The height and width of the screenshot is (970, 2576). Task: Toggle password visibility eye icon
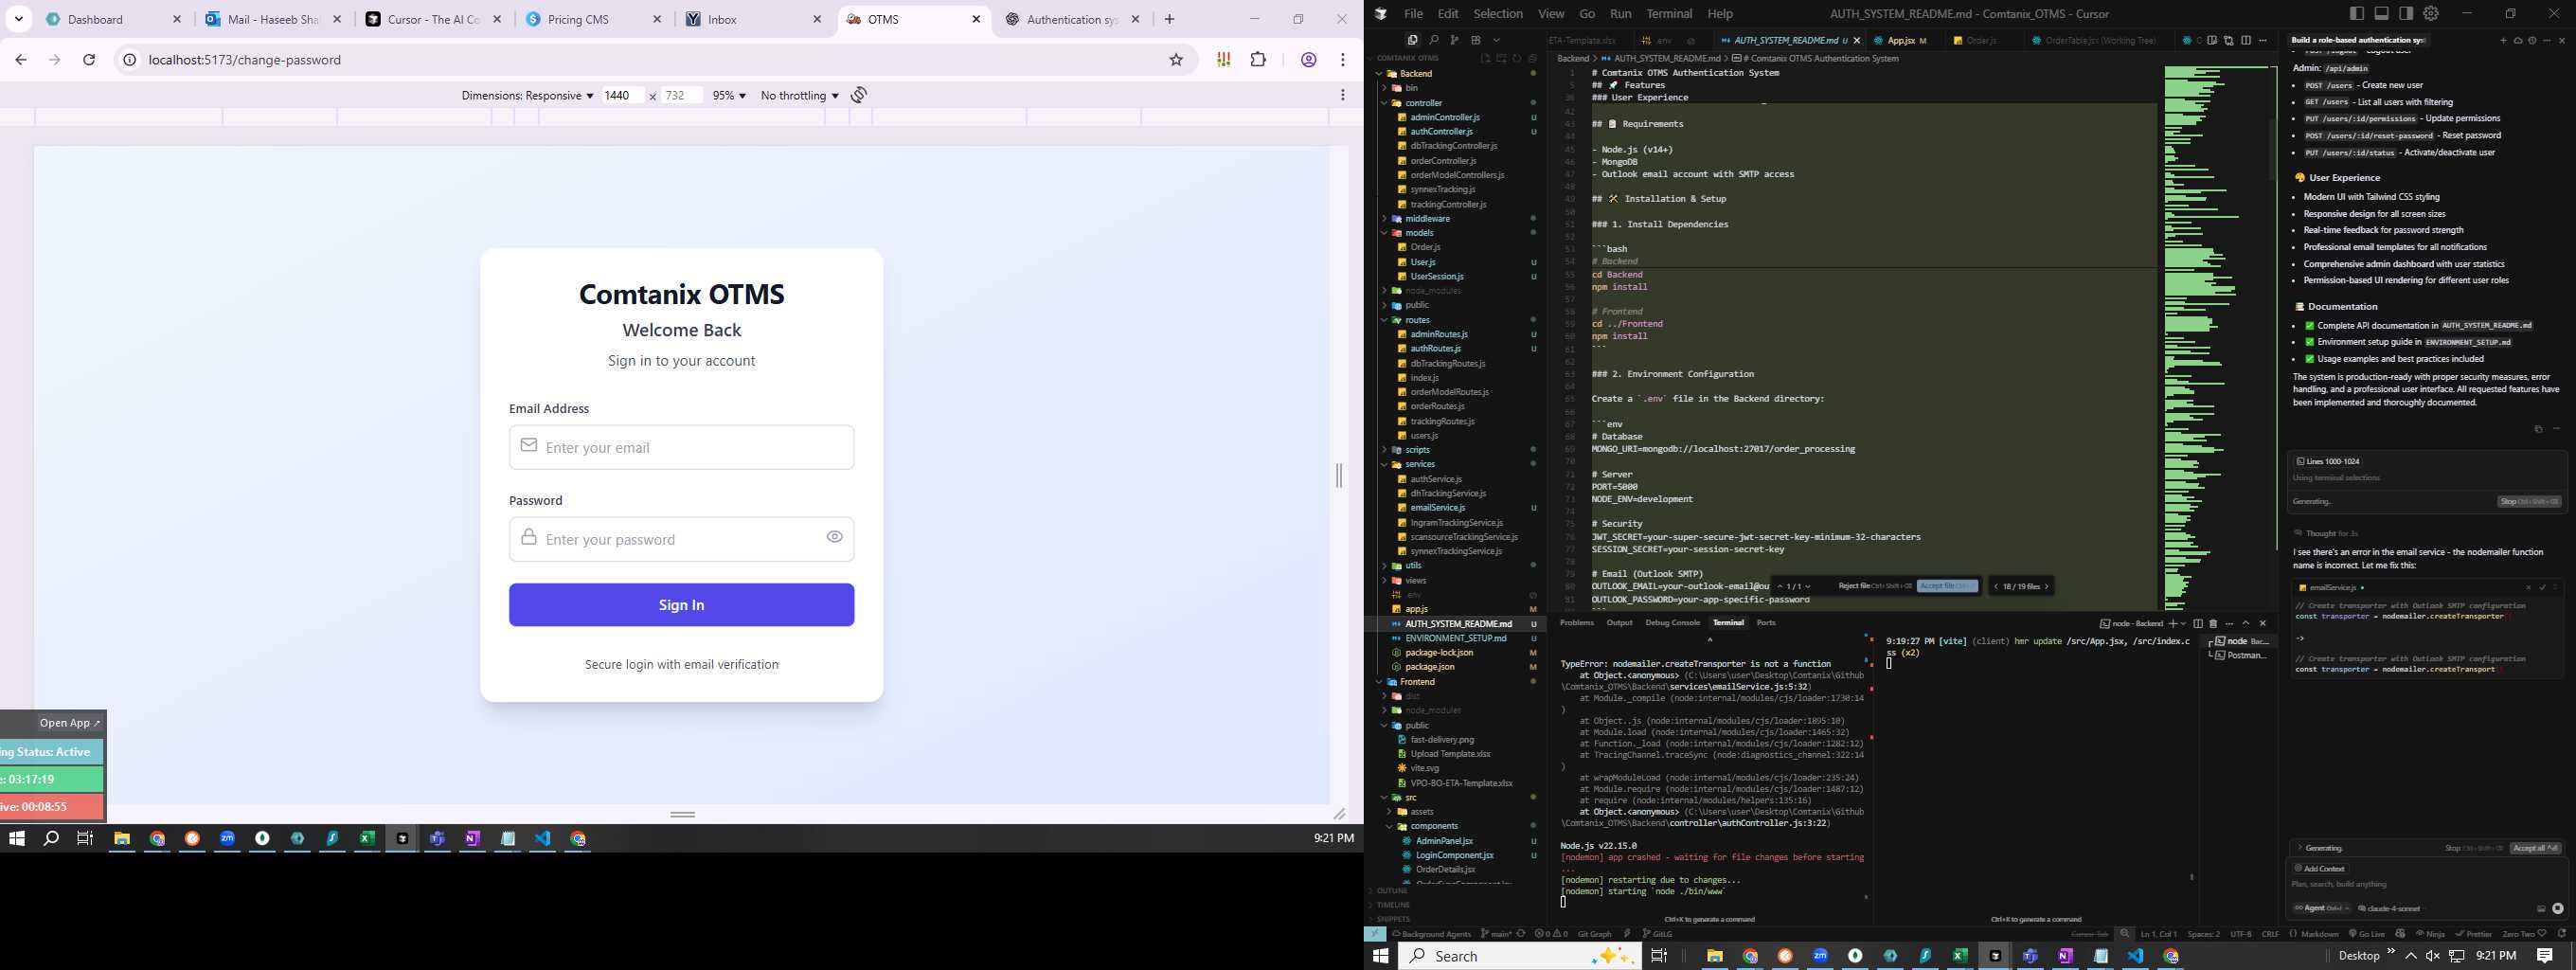tap(834, 537)
